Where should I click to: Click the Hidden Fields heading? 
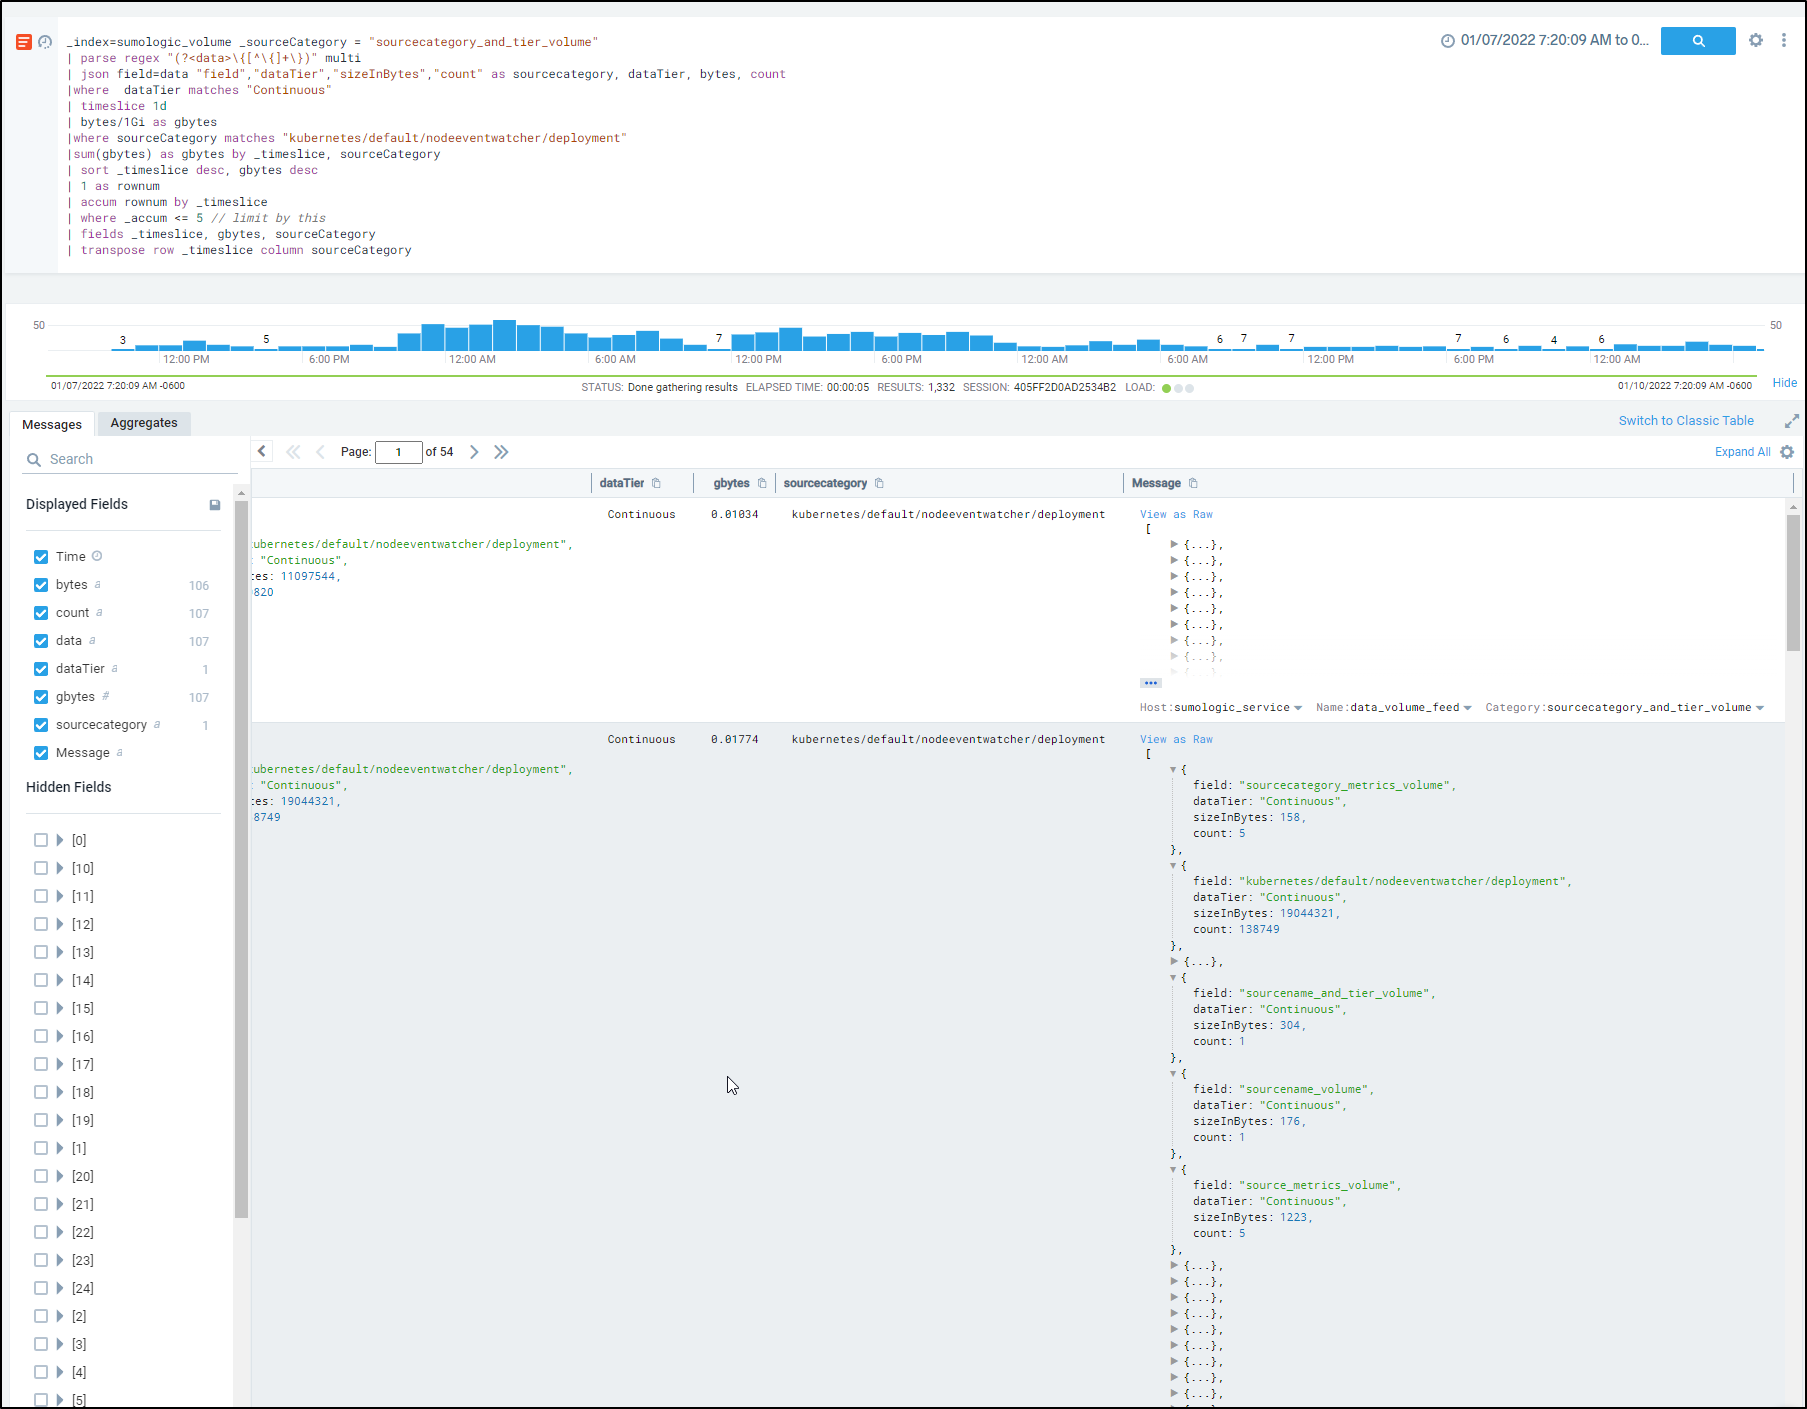(x=69, y=787)
